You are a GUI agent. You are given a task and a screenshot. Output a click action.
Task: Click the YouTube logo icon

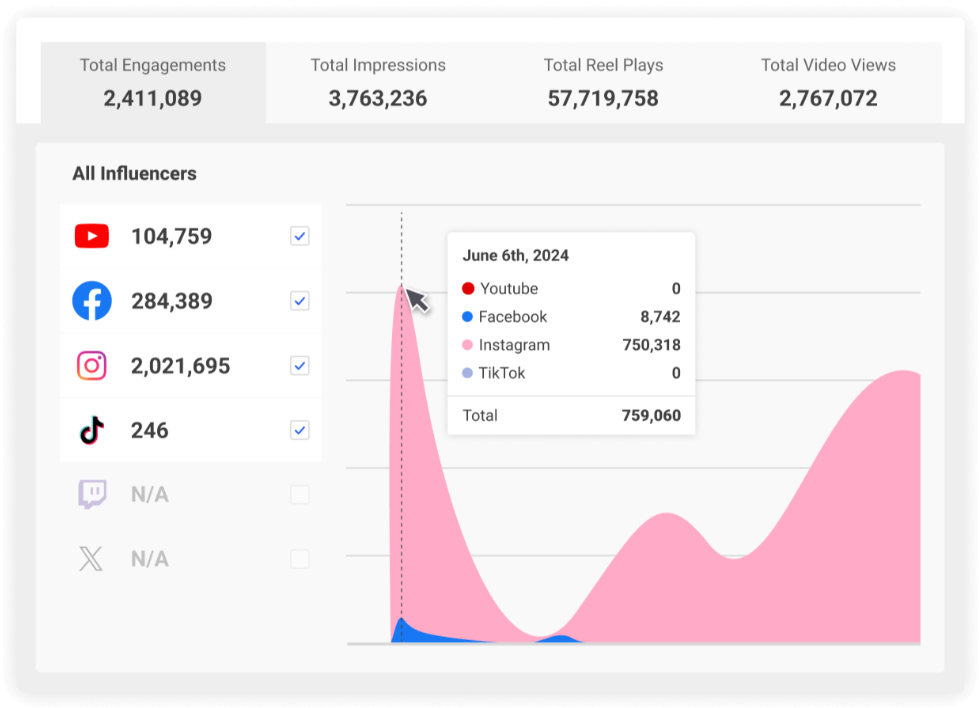coord(92,236)
